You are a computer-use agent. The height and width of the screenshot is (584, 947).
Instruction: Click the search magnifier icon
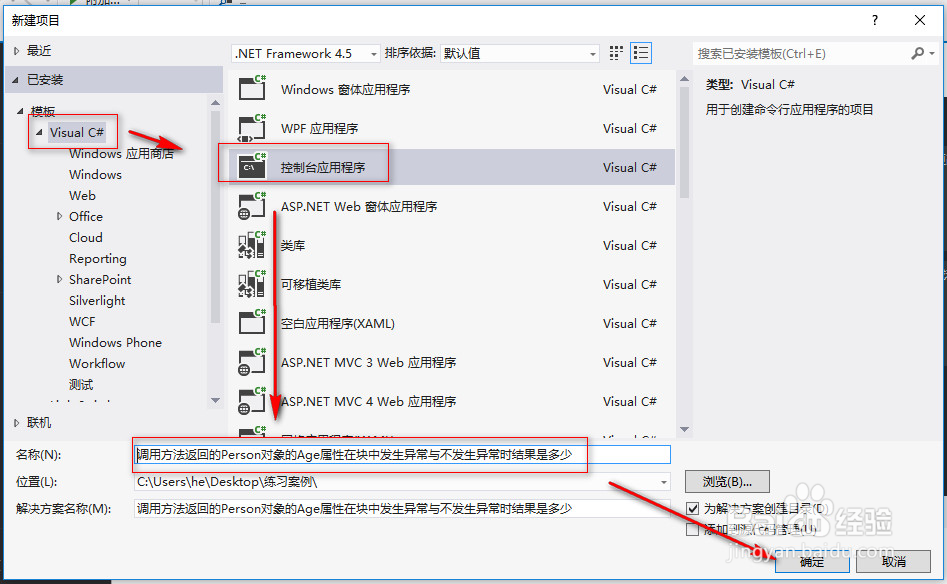click(x=917, y=53)
